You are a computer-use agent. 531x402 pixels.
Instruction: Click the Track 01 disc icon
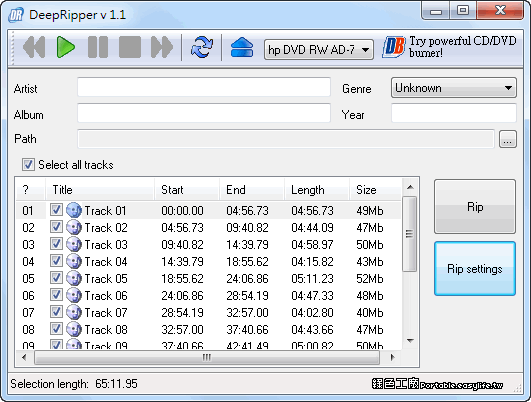tap(74, 210)
